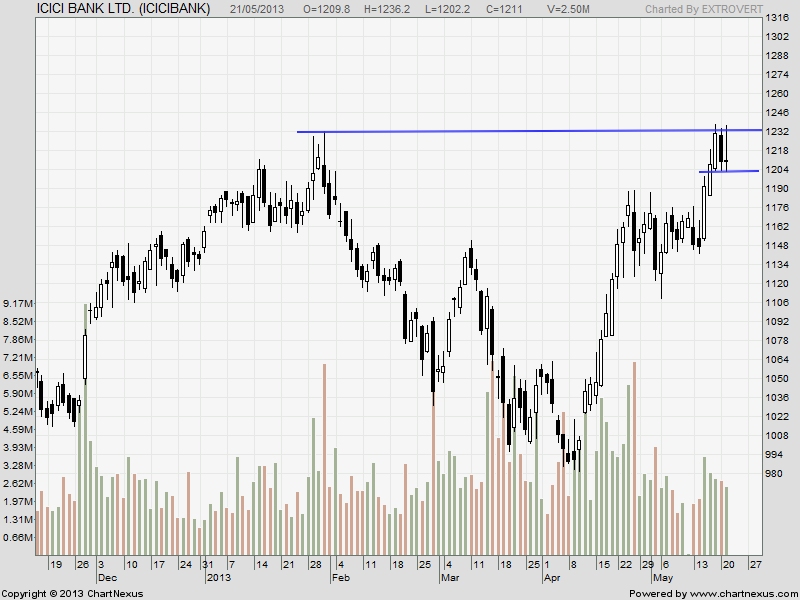Image resolution: width=800 pixels, height=600 pixels.
Task: Click the Copyright 2013 ChartNexus text
Action: 72,593
